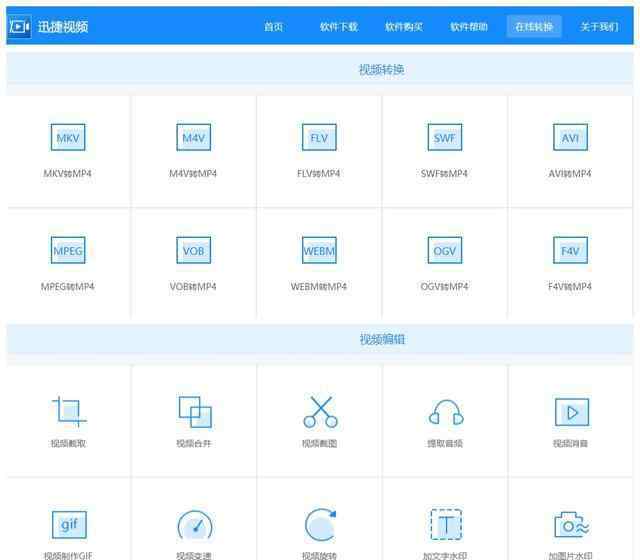Click the 视频消音 mute video icon
Viewport: 640px width, 560px height.
point(571,411)
